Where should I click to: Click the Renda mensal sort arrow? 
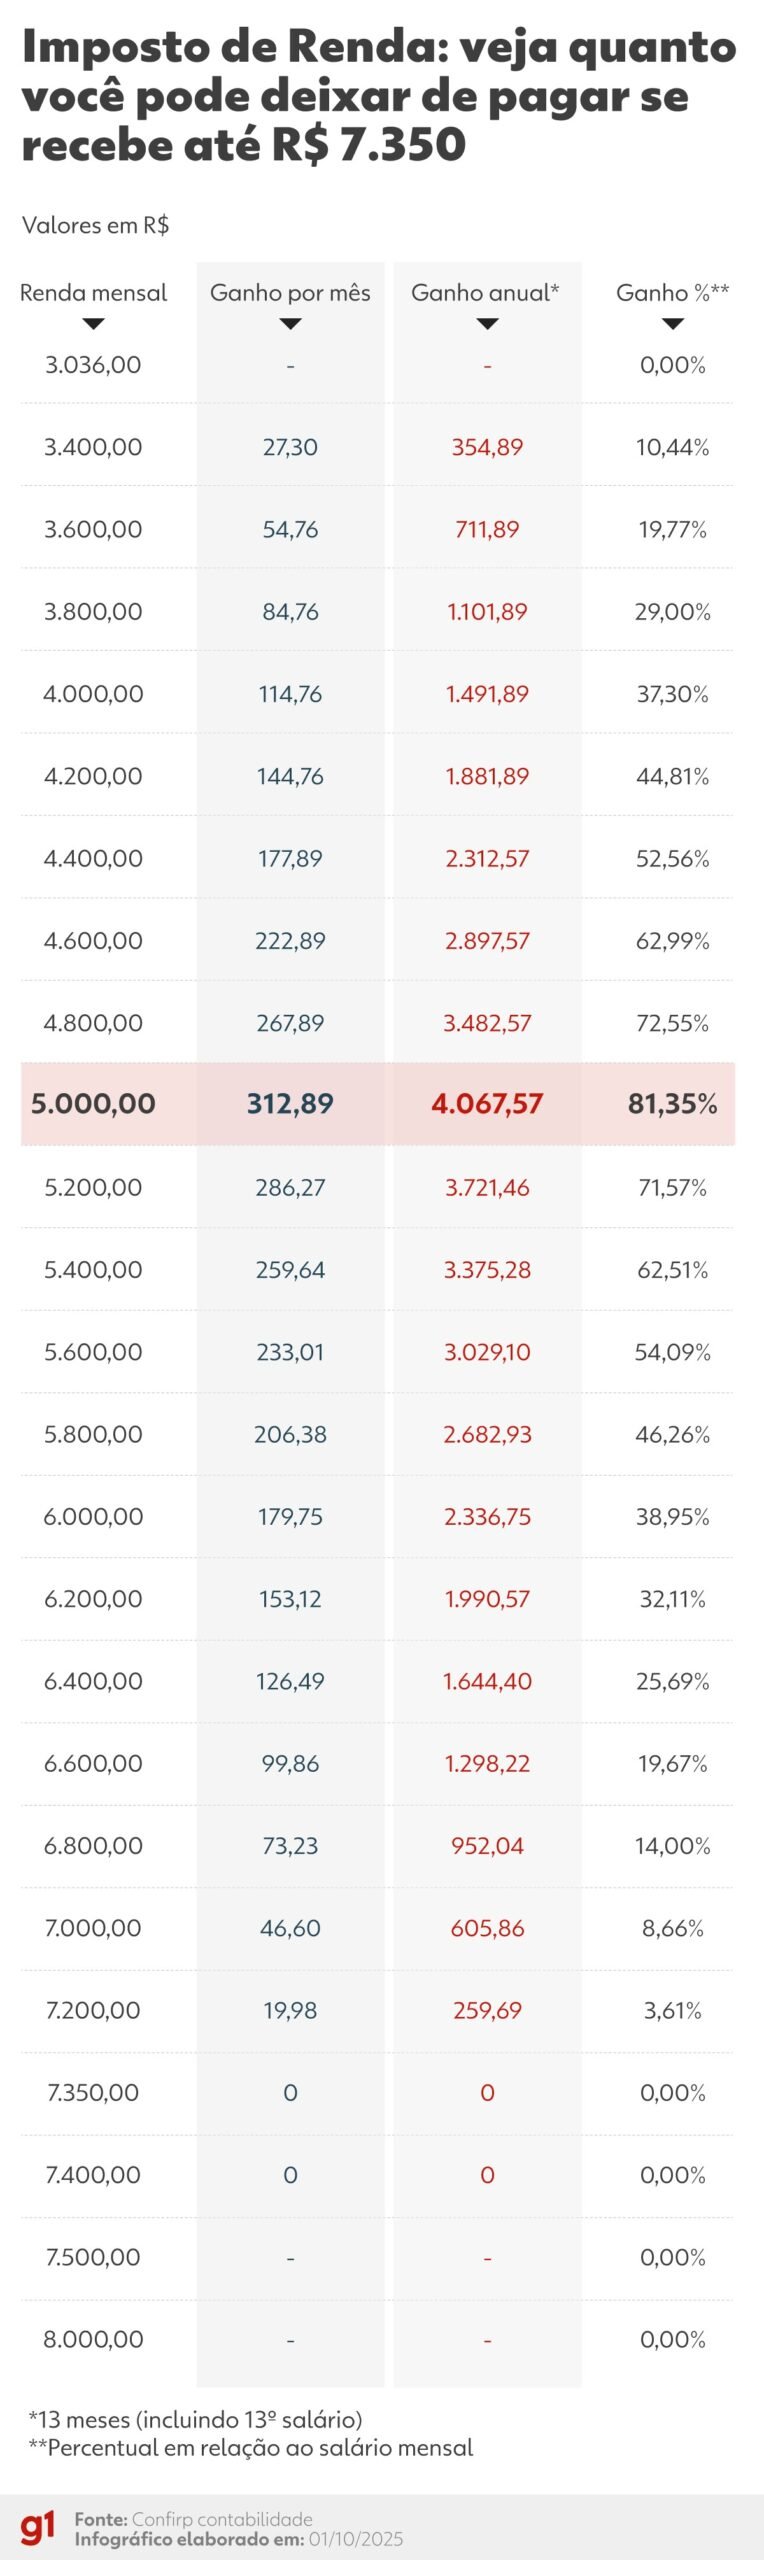tap(93, 324)
